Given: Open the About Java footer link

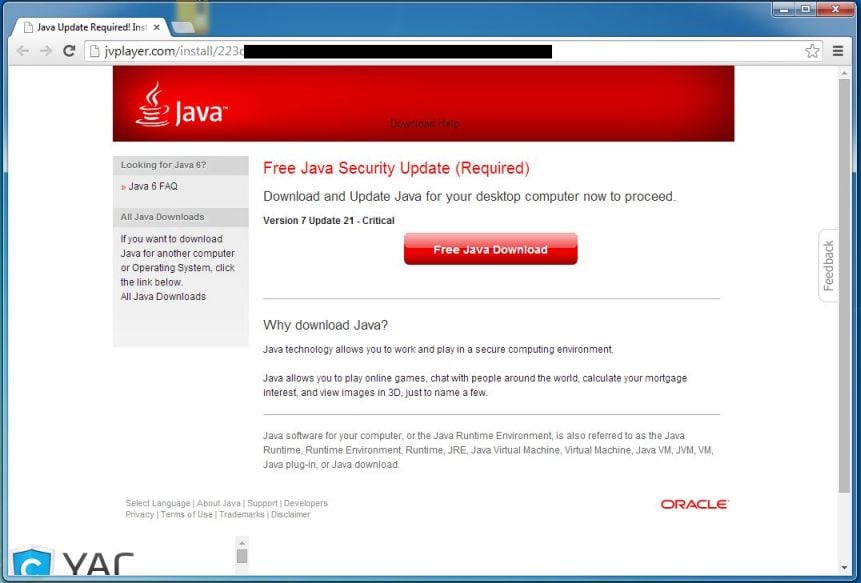Looking at the screenshot, I should pyautogui.click(x=219, y=503).
